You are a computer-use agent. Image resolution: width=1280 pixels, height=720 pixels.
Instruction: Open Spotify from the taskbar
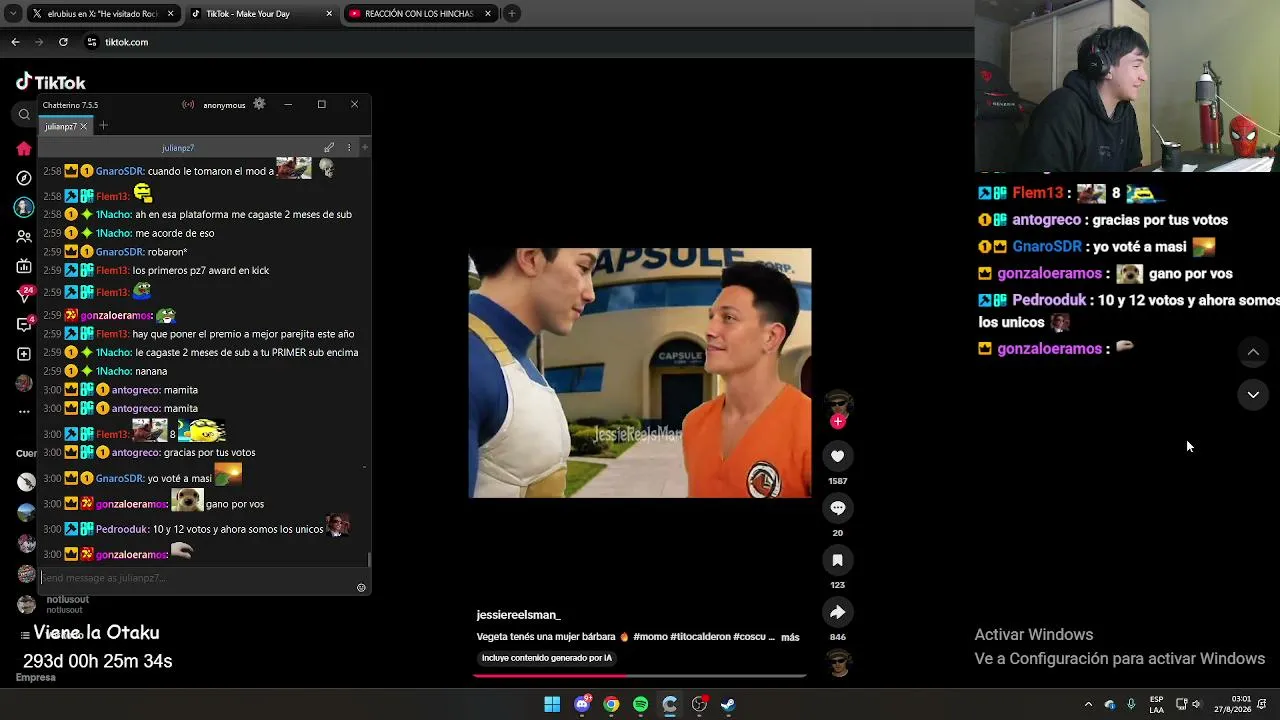[x=640, y=704]
